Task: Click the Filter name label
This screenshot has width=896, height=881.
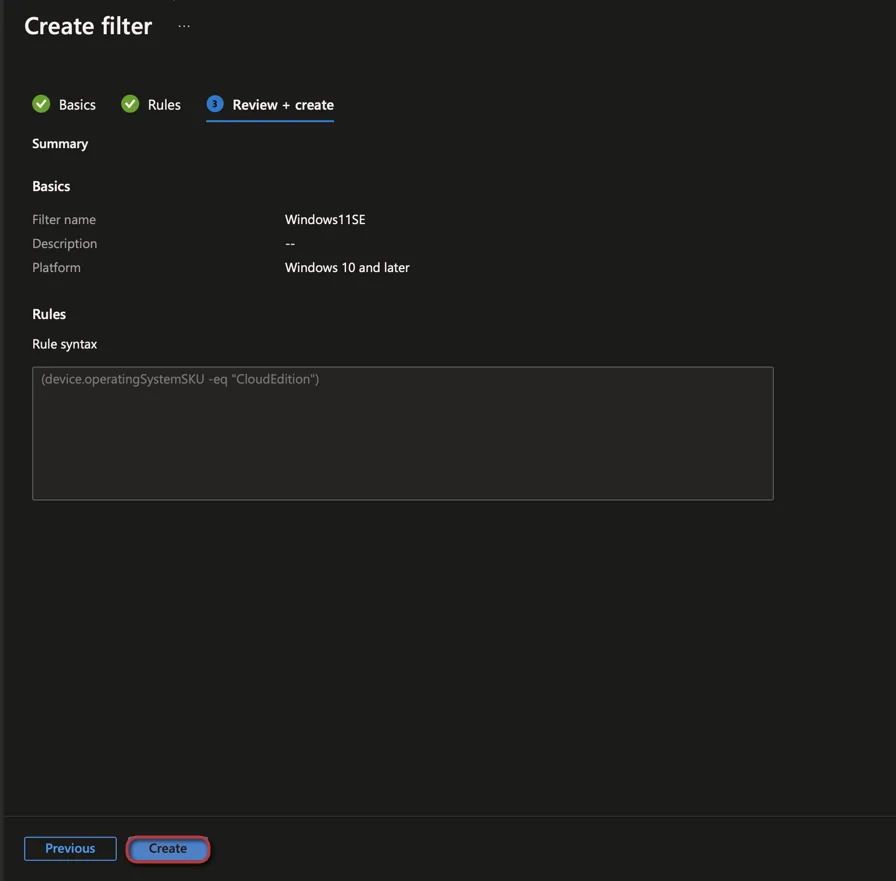Action: coord(64,219)
